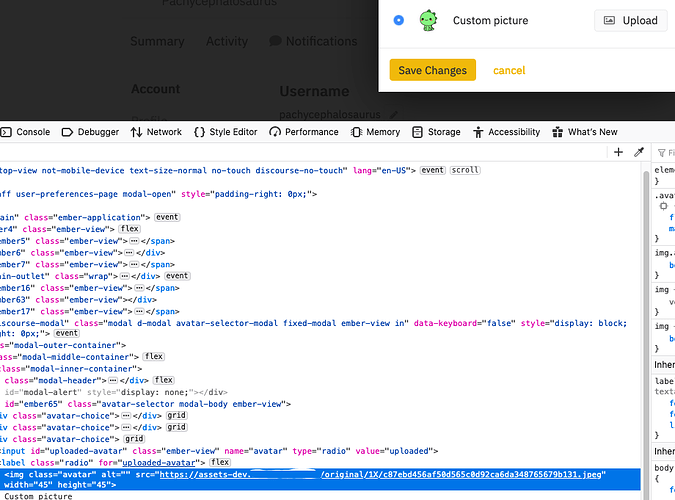Expand ellipsis in ember6 div
Screen dimensions: 675x500
pos(130,253)
